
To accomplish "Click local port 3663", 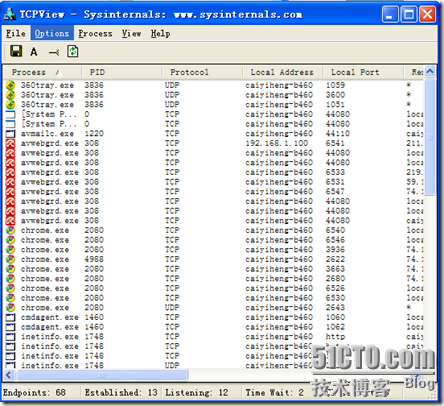I will (x=335, y=269).
